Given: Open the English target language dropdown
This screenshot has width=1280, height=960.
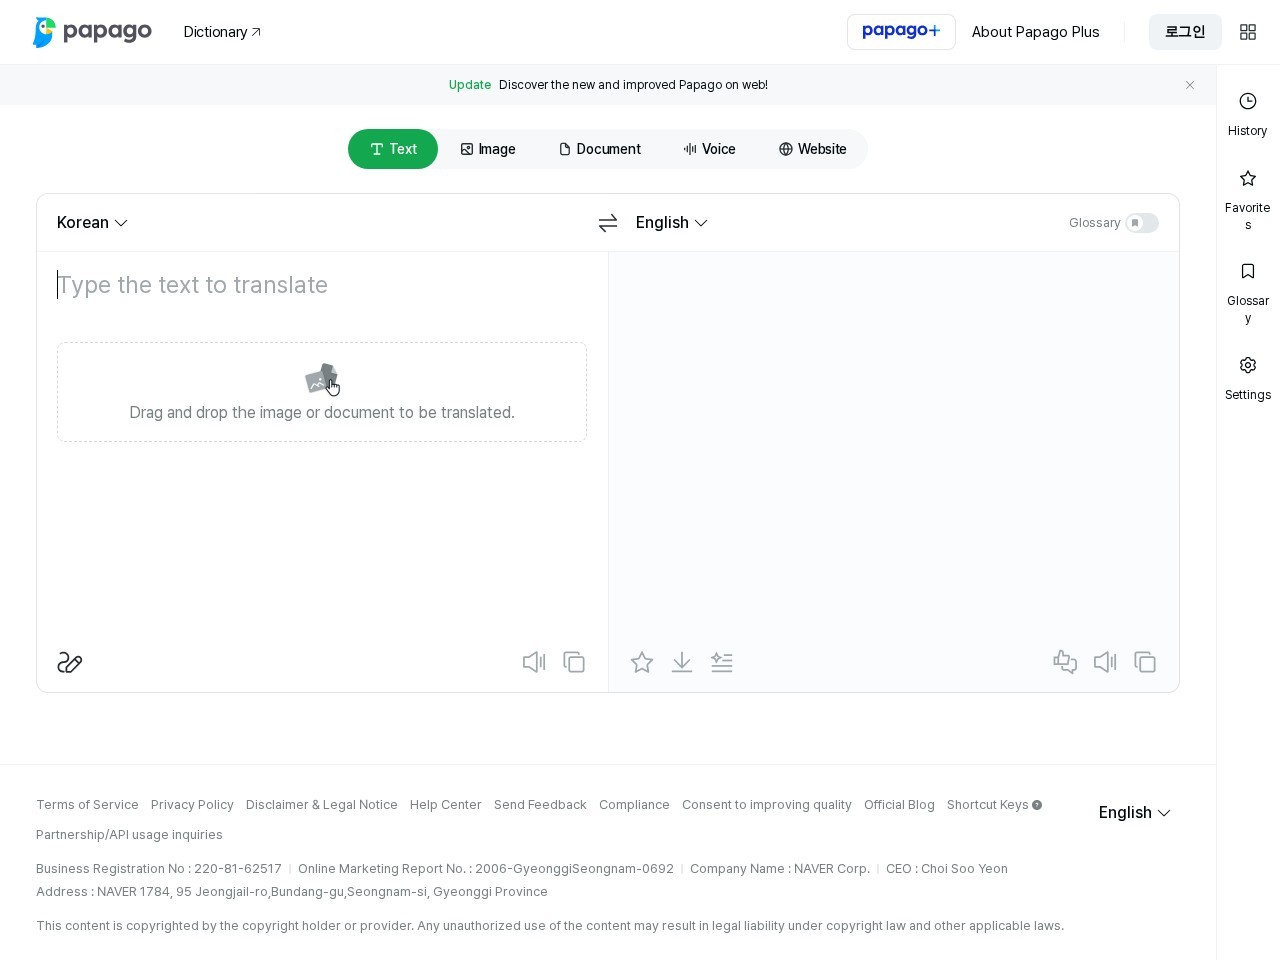Looking at the screenshot, I should click(x=672, y=223).
